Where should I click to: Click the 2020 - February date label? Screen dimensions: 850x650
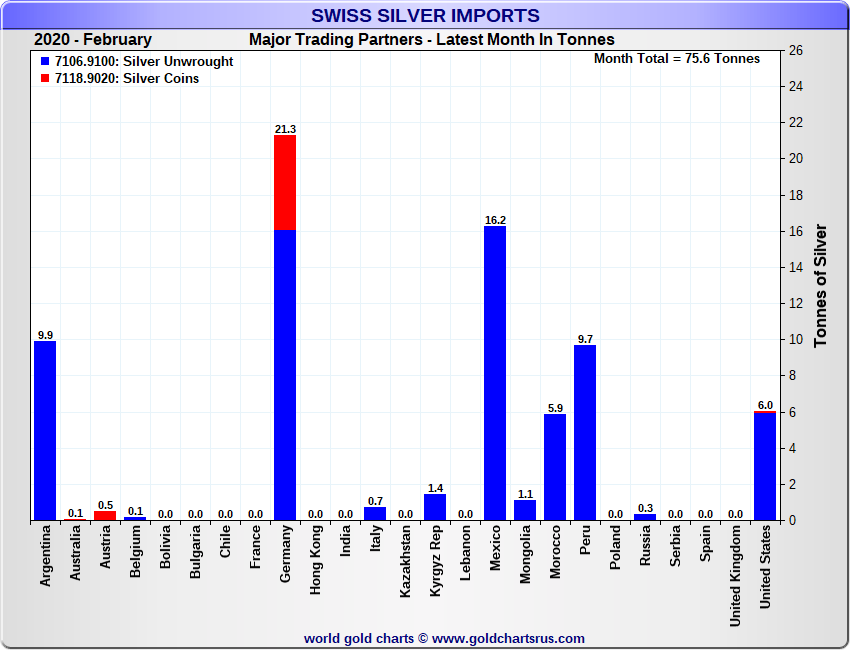93,40
